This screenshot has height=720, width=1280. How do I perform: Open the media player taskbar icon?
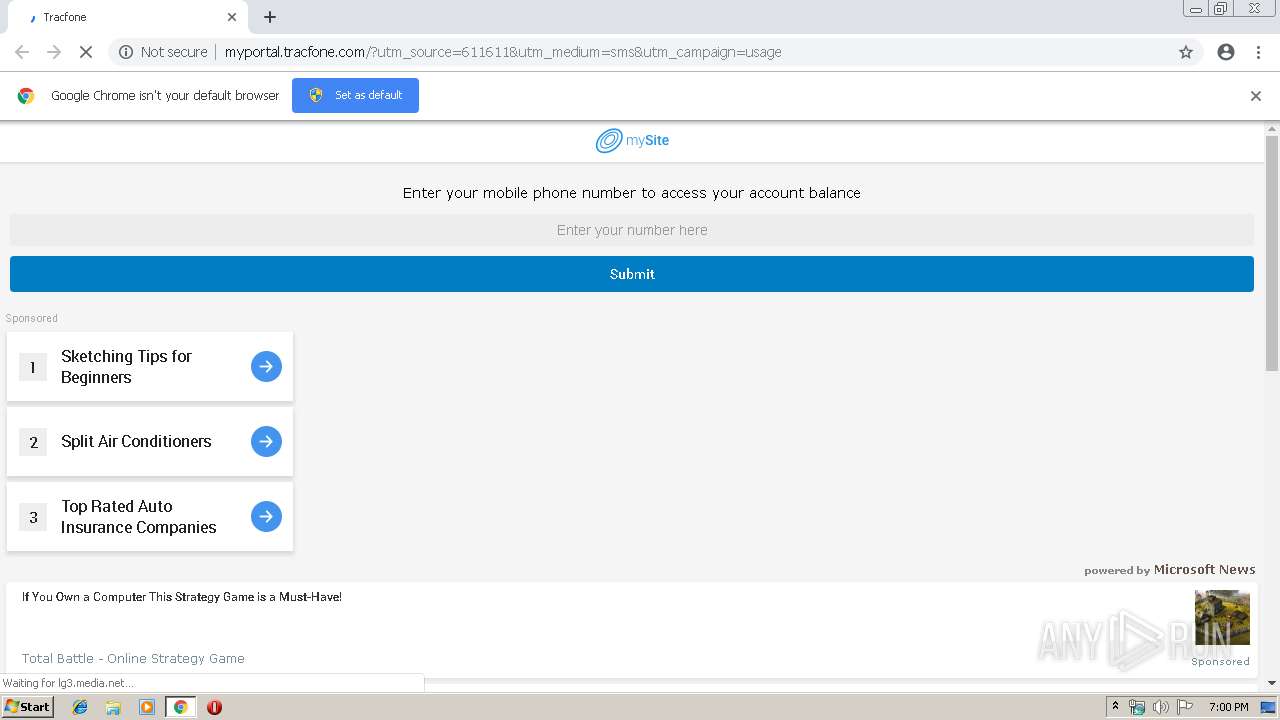147,707
